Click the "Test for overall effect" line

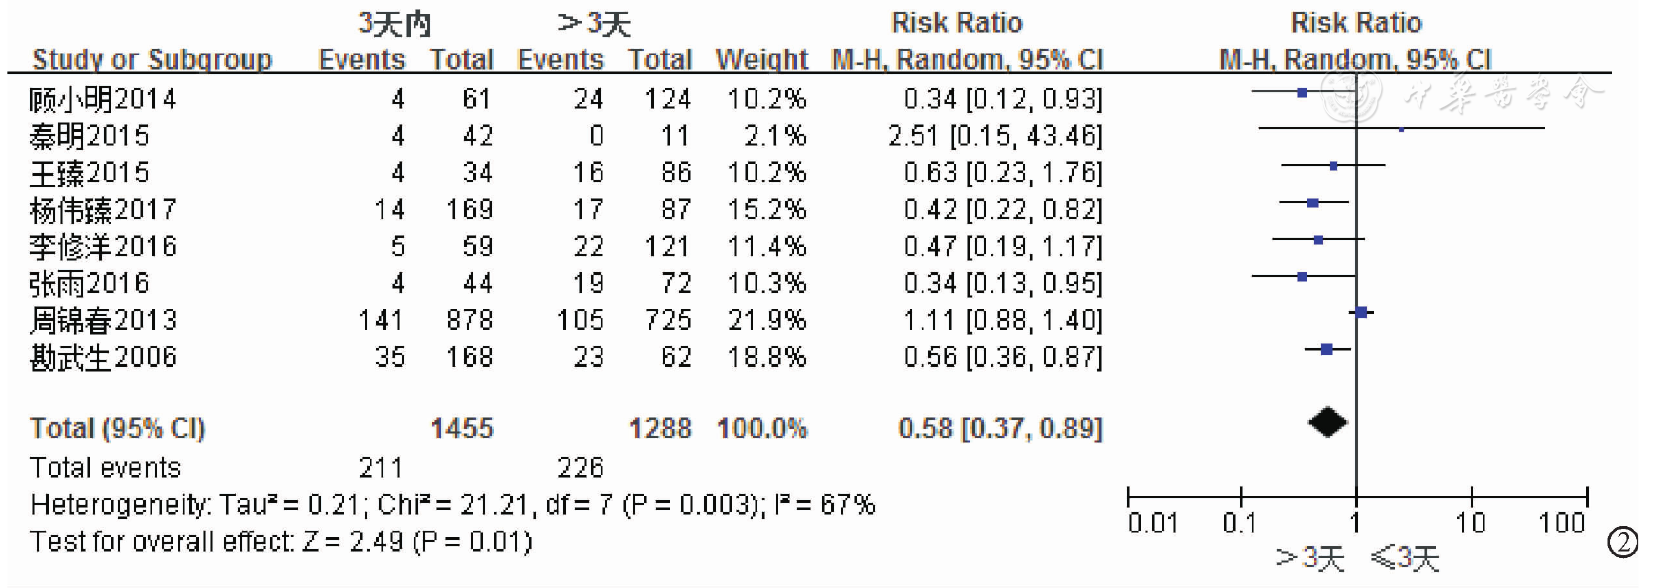[281, 541]
